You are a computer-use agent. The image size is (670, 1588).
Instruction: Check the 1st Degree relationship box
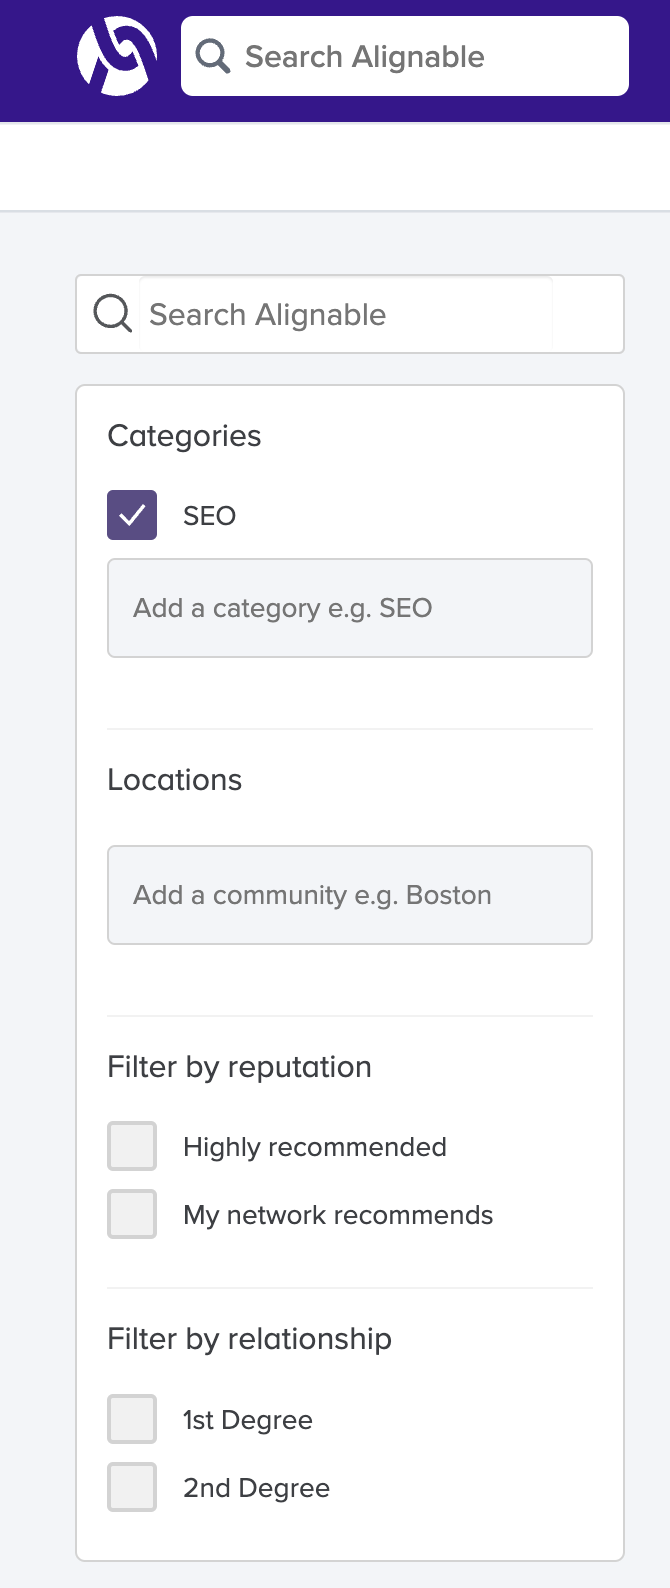tap(132, 1419)
